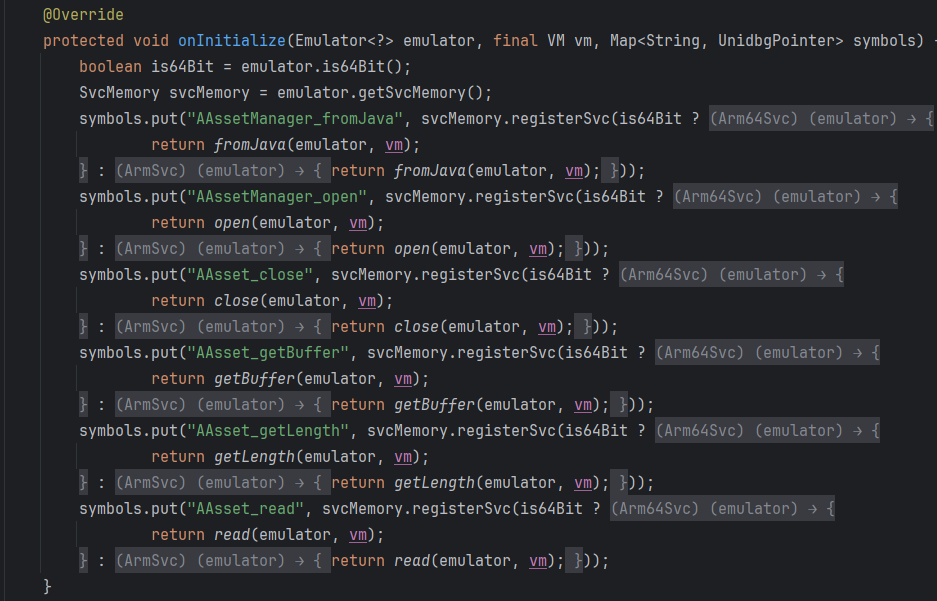Expand the Arm64Svc fold on the AAssetManager_fromJava line
937x601 pixels.
pos(821,119)
